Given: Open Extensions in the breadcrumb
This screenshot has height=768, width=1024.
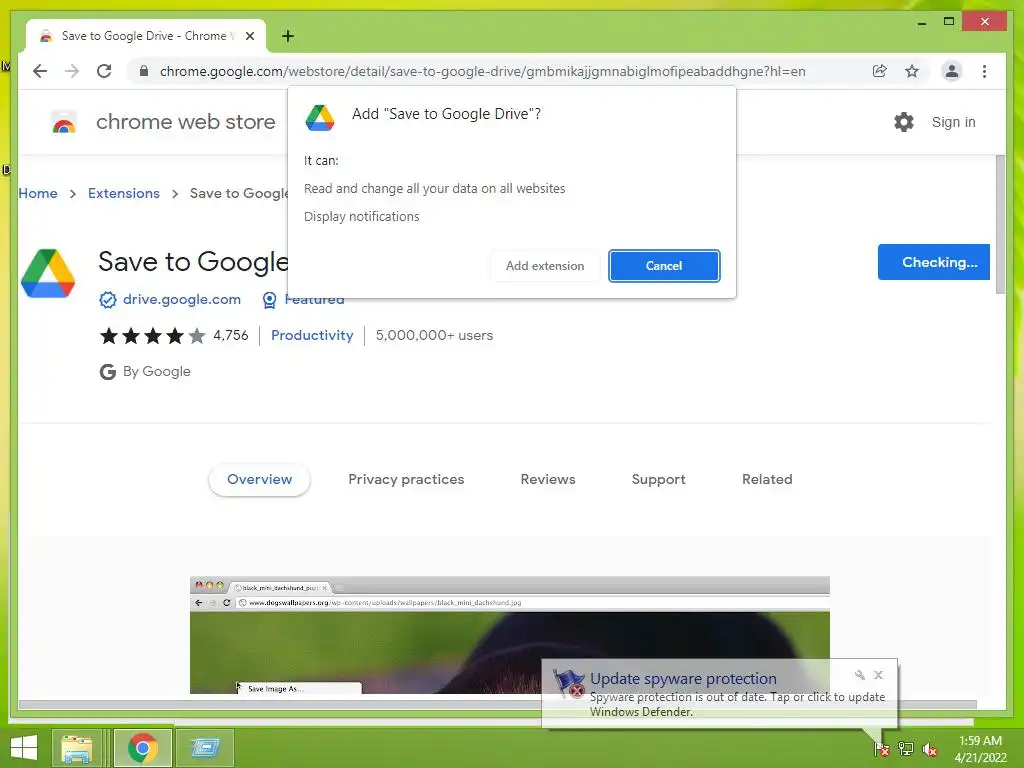Looking at the screenshot, I should pyautogui.click(x=123, y=193).
